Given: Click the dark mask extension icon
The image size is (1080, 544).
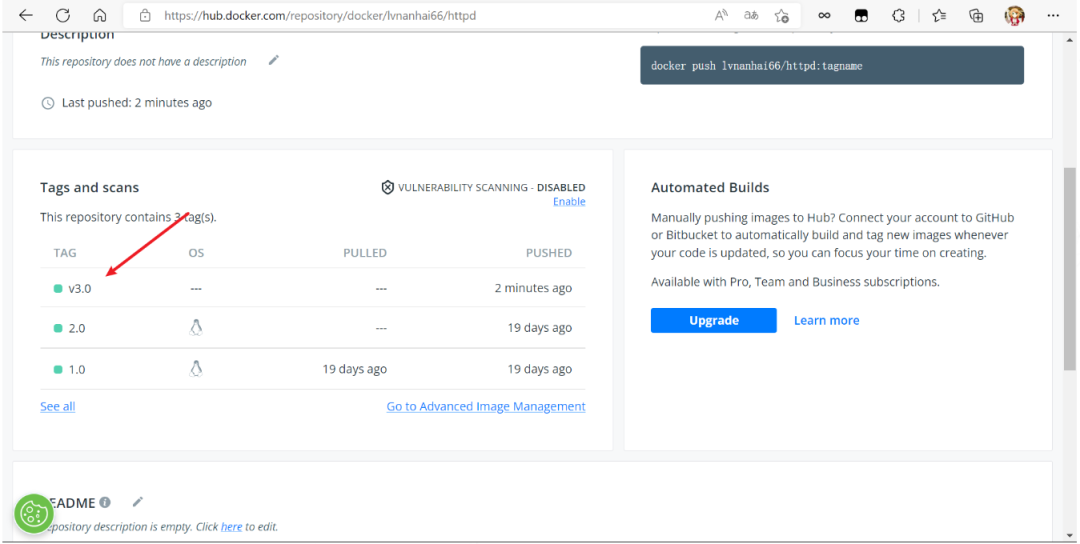Looking at the screenshot, I should tap(861, 15).
